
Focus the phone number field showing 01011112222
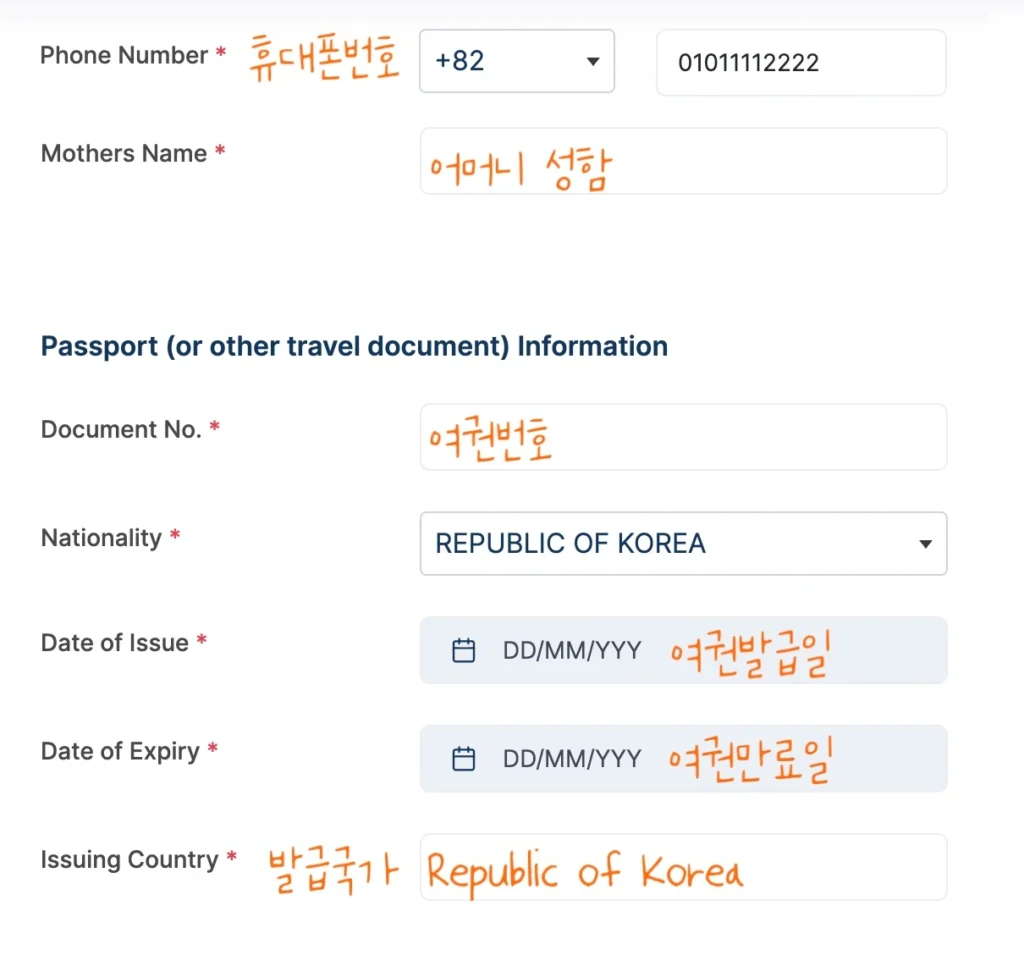800,63
